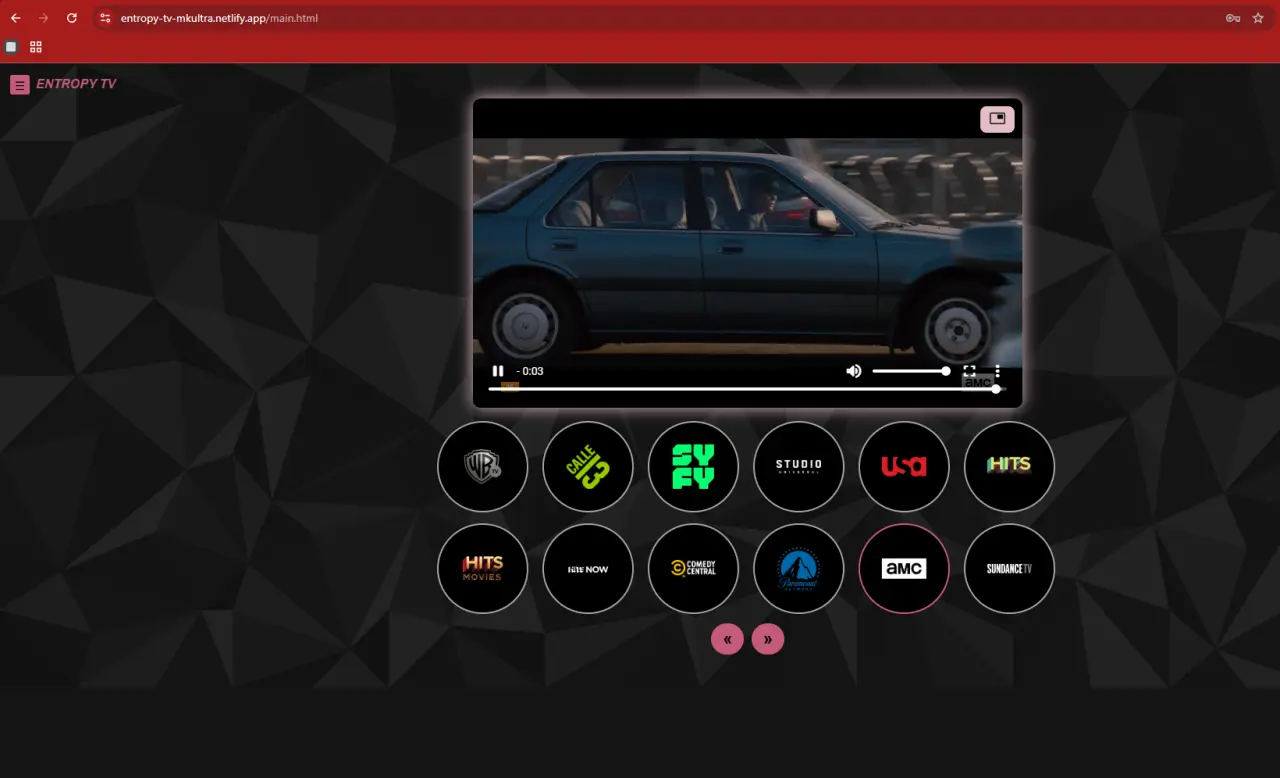Bookmark this page with the star
The height and width of the screenshot is (778, 1280).
[1258, 18]
